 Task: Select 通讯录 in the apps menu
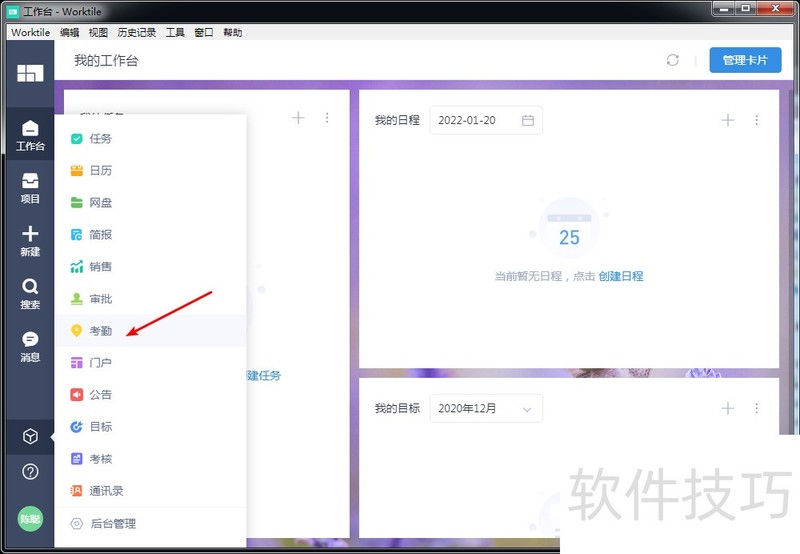pos(151,491)
